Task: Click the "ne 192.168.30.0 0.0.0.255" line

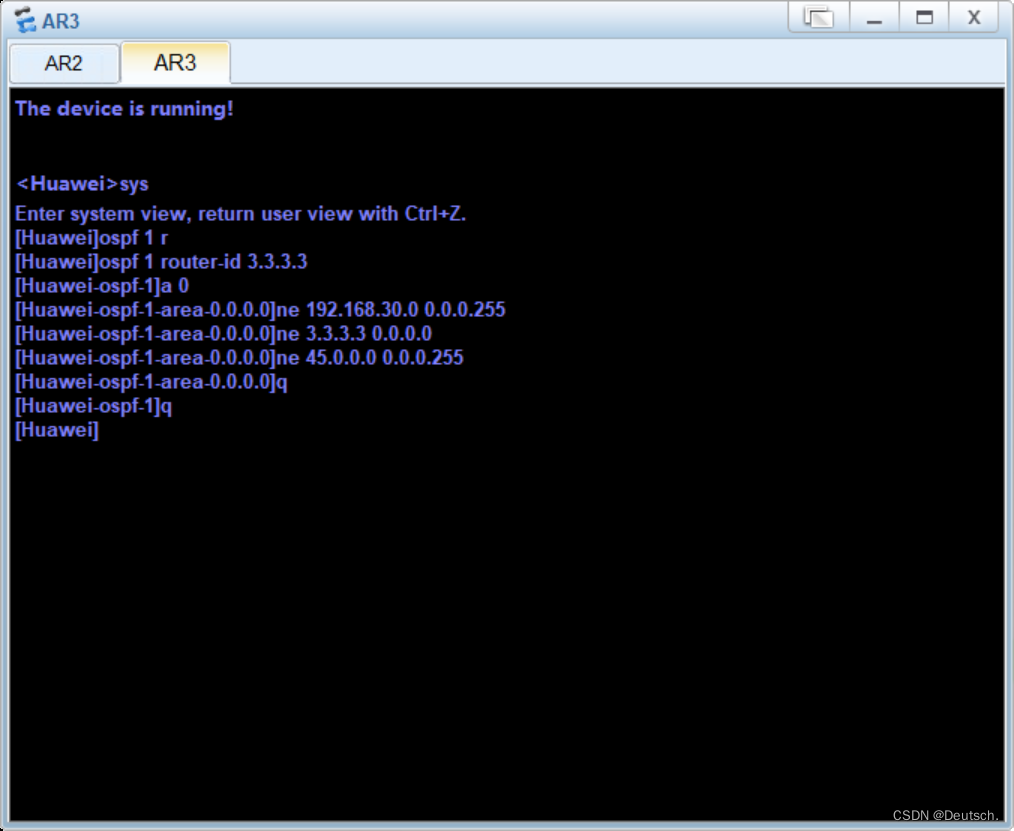Action: pos(260,310)
